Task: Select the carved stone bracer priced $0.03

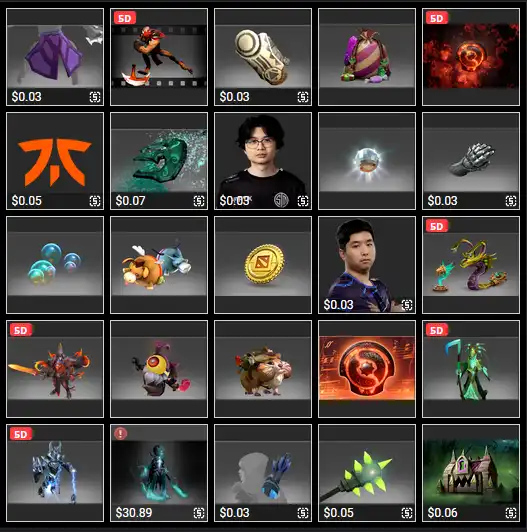Action: pos(263,57)
